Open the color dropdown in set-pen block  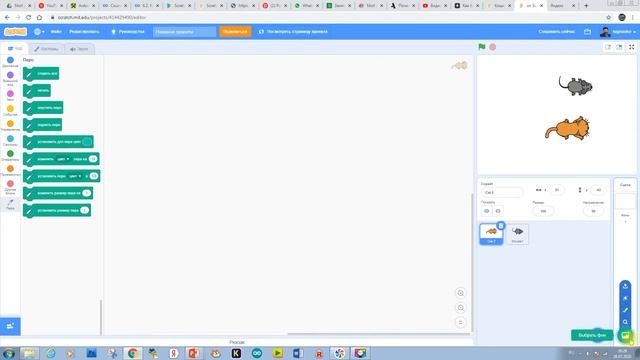pos(75,176)
